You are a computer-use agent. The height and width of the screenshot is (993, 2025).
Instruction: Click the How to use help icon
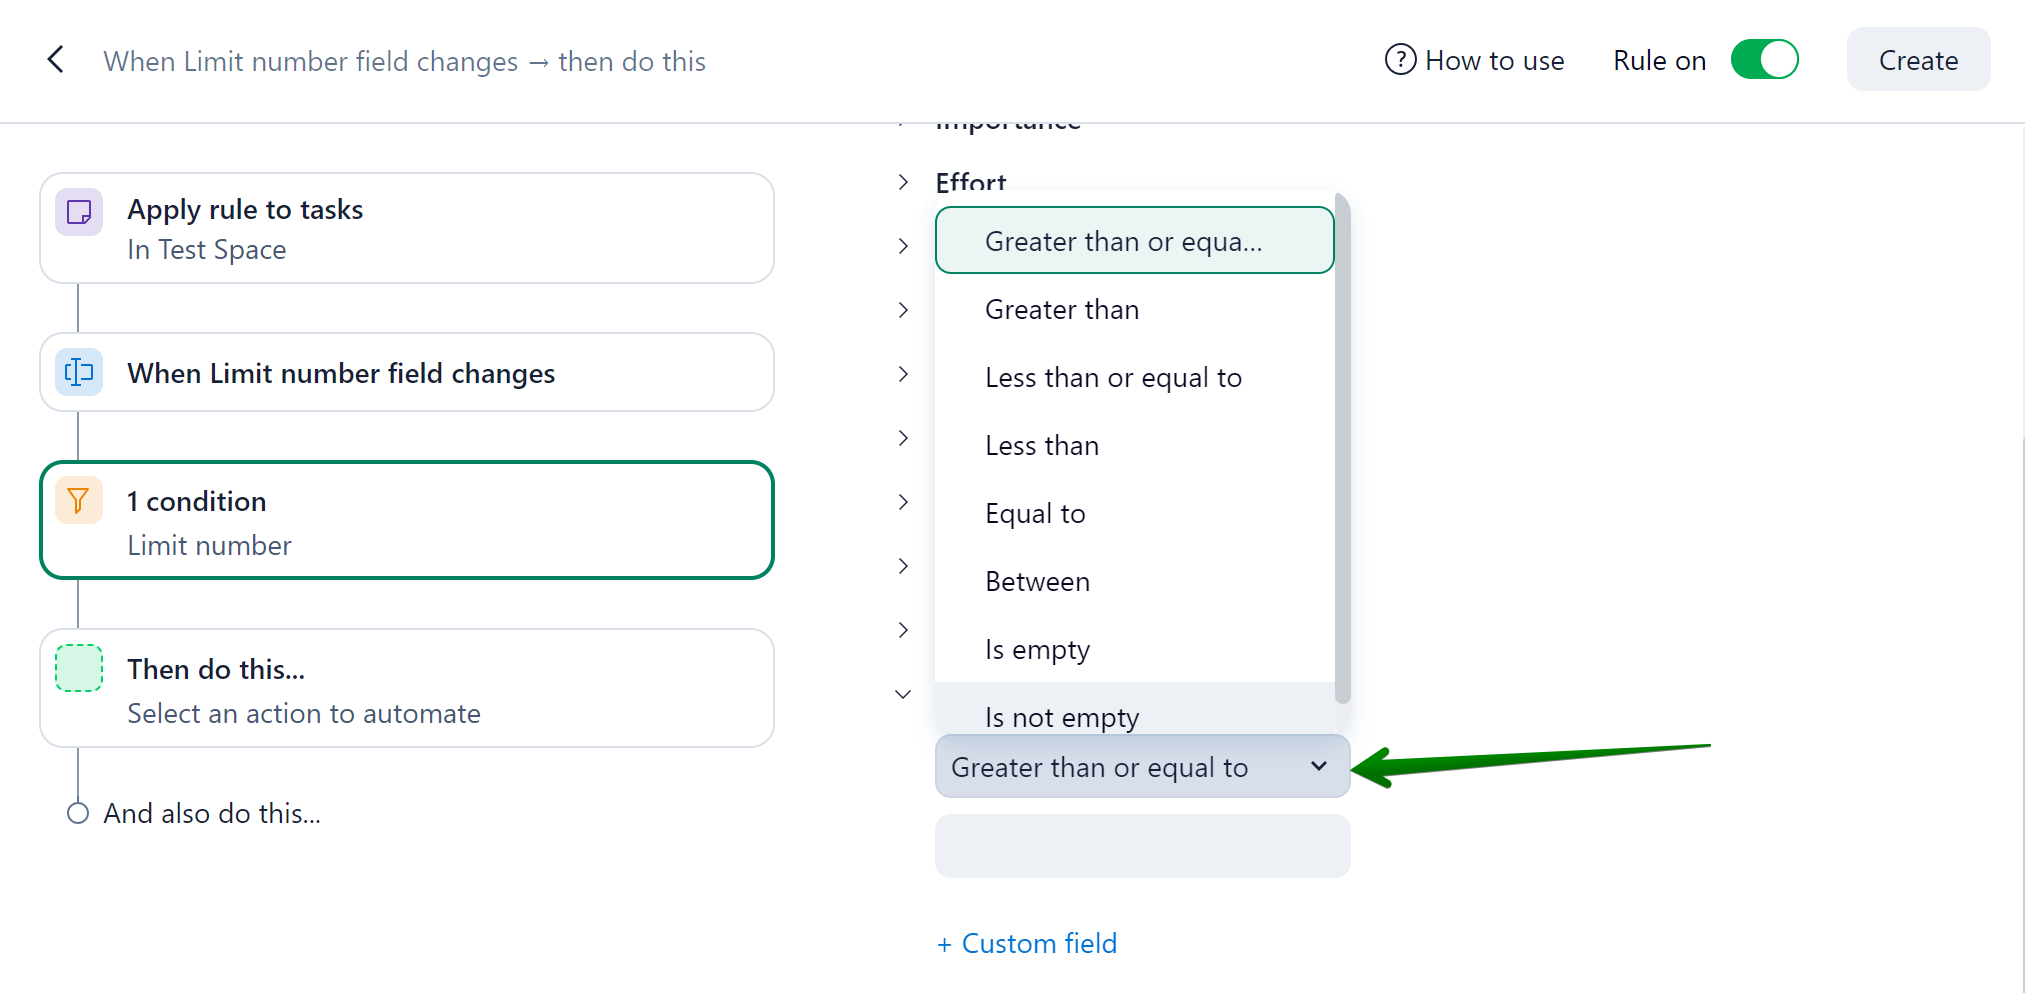coord(1400,60)
